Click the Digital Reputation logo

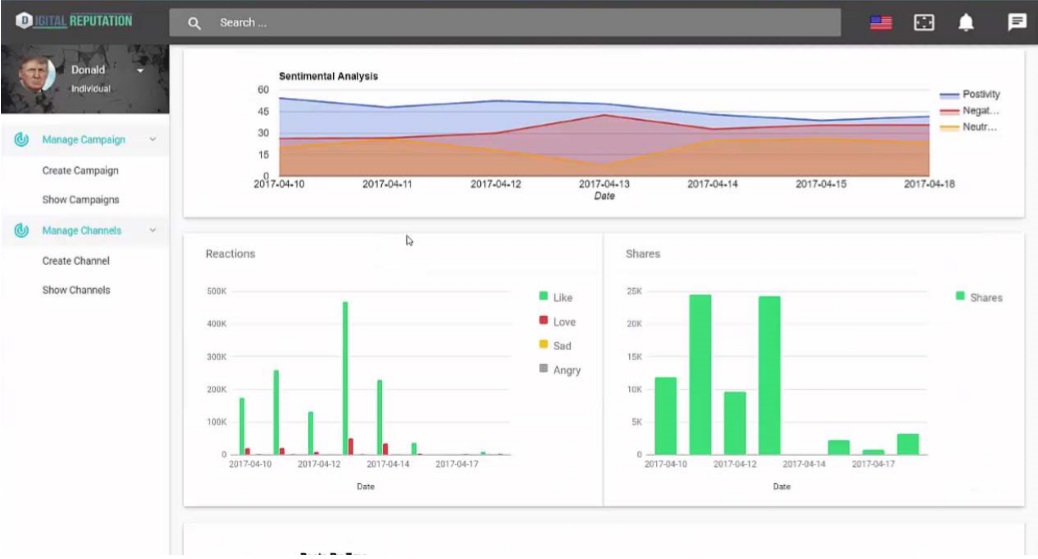75,21
